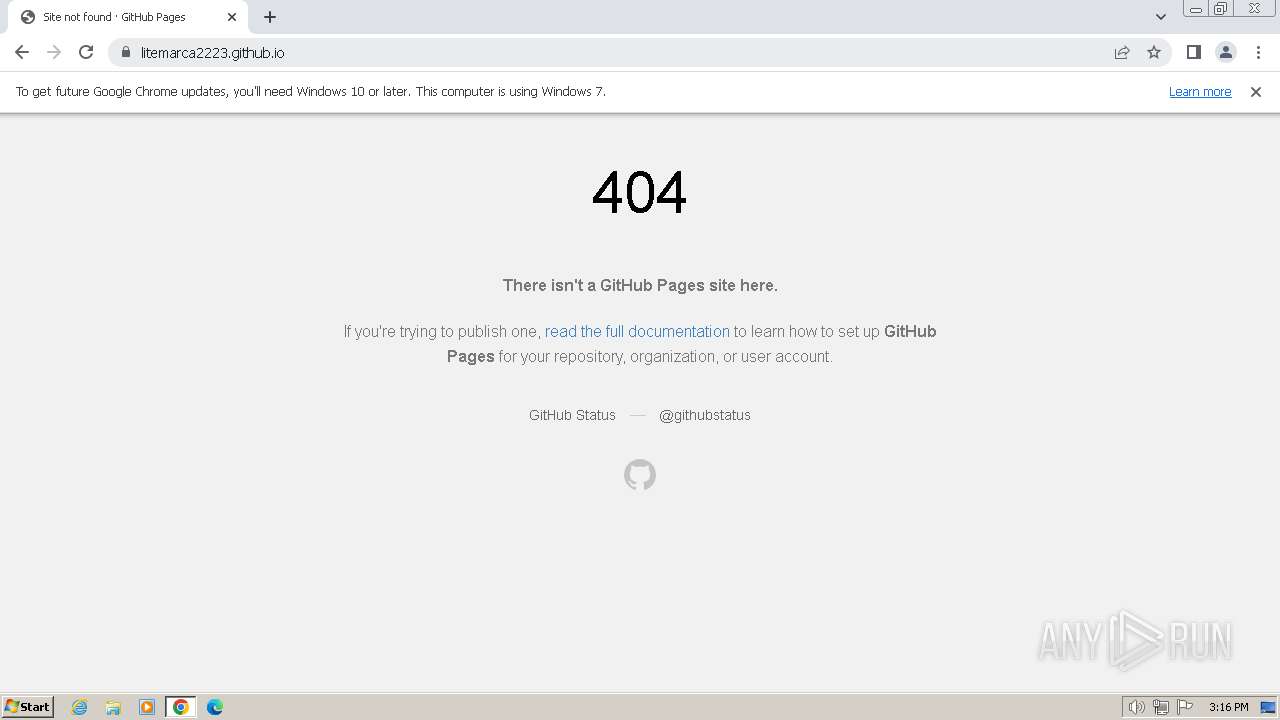Switch to Chrome in the taskbar
Screen dimensions: 1280x720
pos(180,707)
